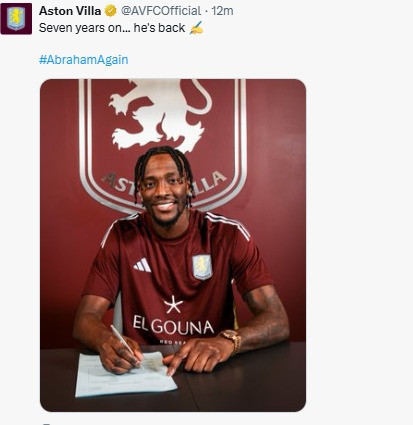Image resolution: width=413 pixels, height=425 pixels.
Task: Click the EL GOUNA sponsor text on shirt
Action: 173,326
